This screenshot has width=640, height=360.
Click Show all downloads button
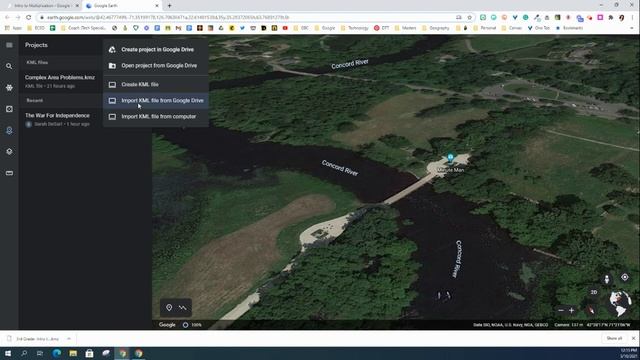[x=614, y=338]
